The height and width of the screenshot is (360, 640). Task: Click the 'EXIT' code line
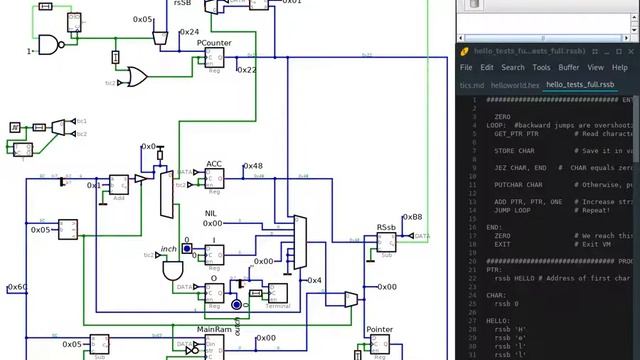502,244
